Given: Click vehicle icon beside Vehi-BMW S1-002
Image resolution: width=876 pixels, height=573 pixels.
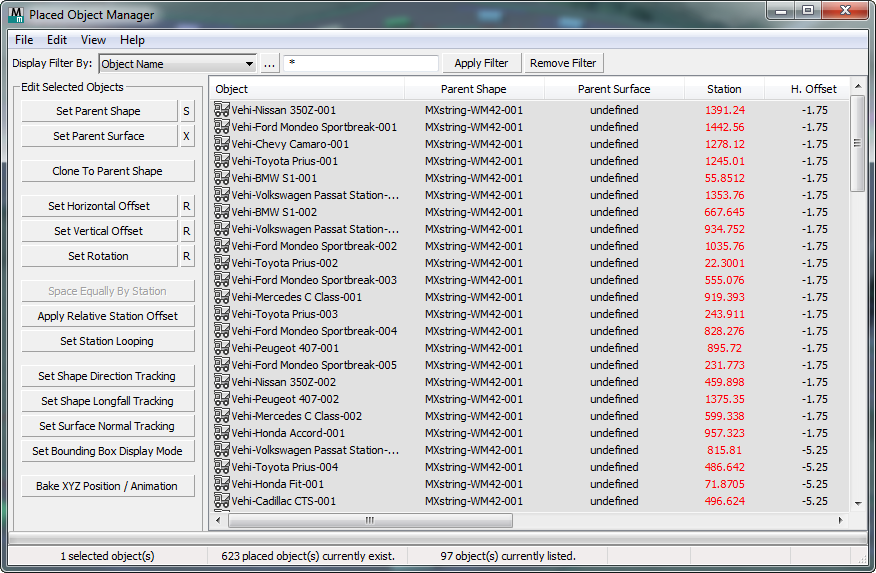Looking at the screenshot, I should [x=222, y=212].
